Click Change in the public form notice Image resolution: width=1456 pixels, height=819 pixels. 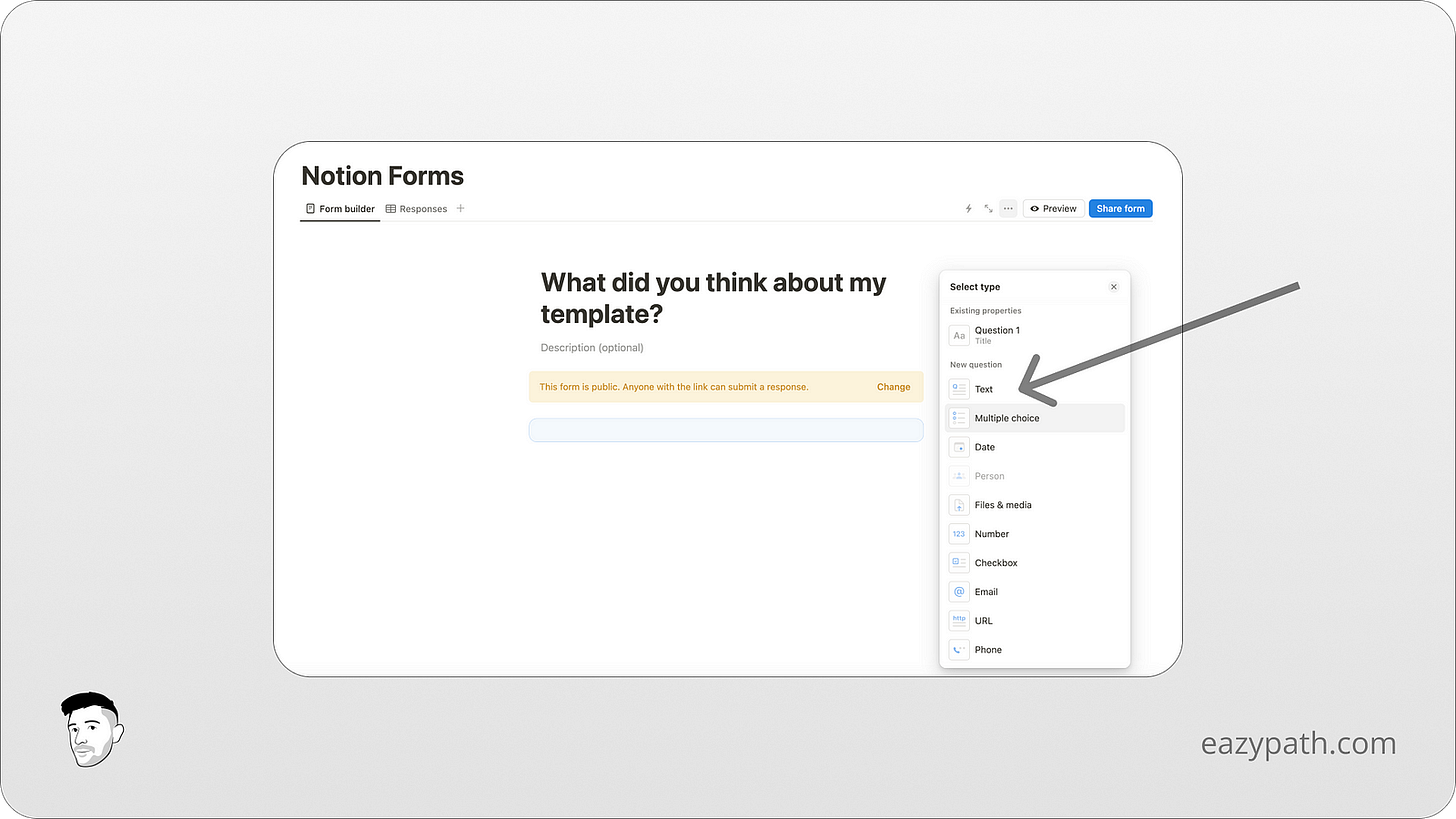coord(893,387)
